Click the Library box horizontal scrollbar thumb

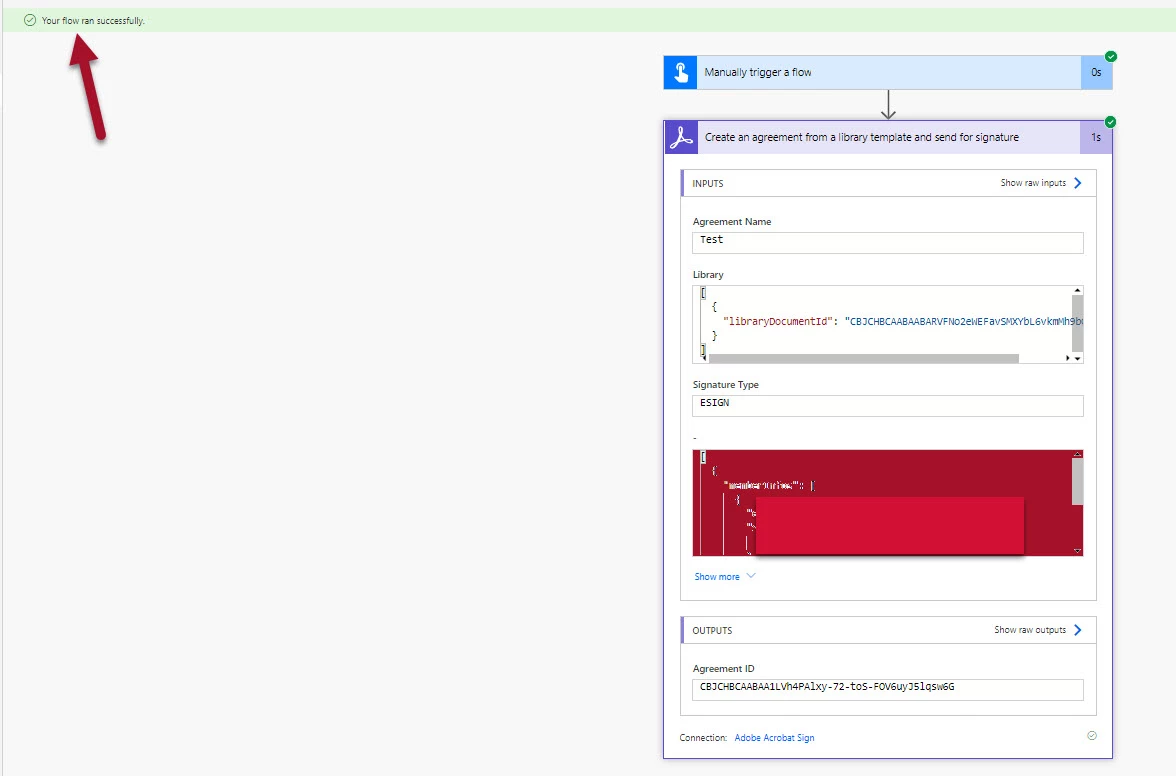pyautogui.click(x=863, y=358)
